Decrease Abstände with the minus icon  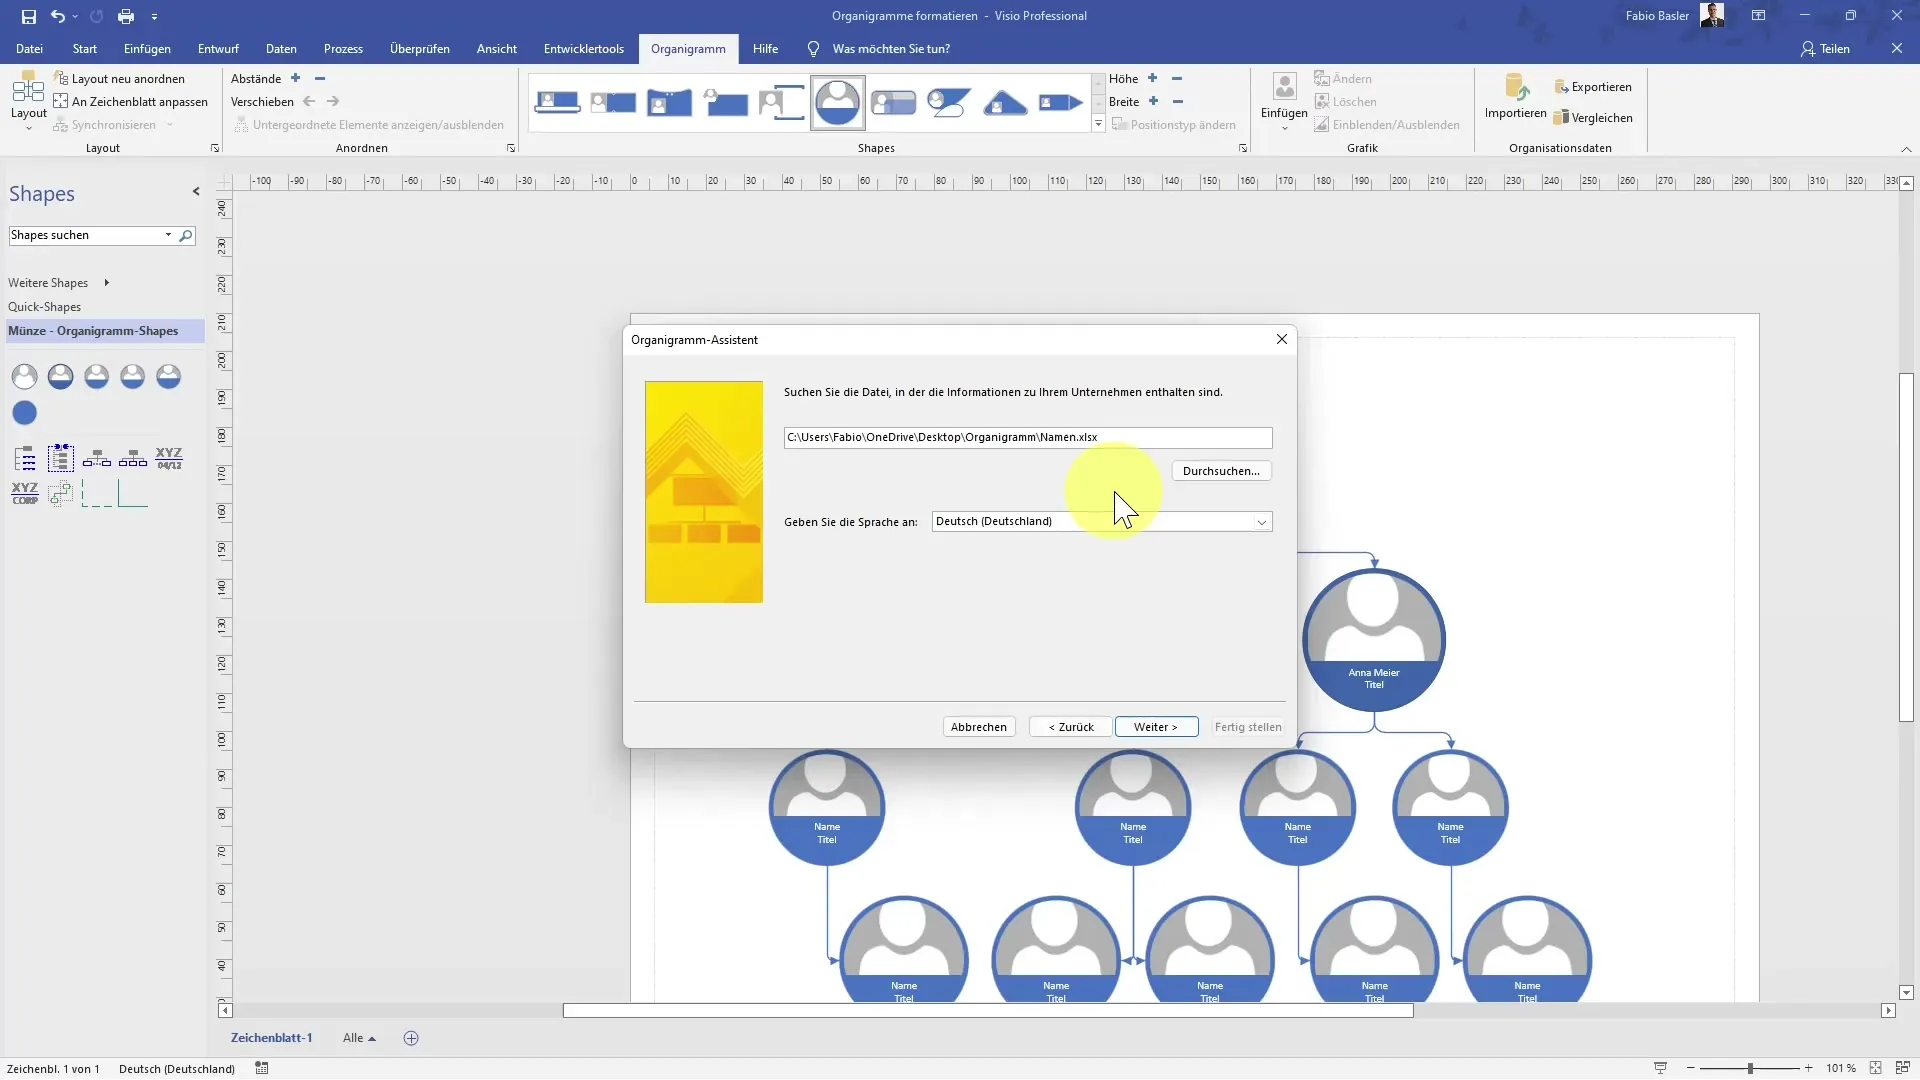pyautogui.click(x=320, y=78)
